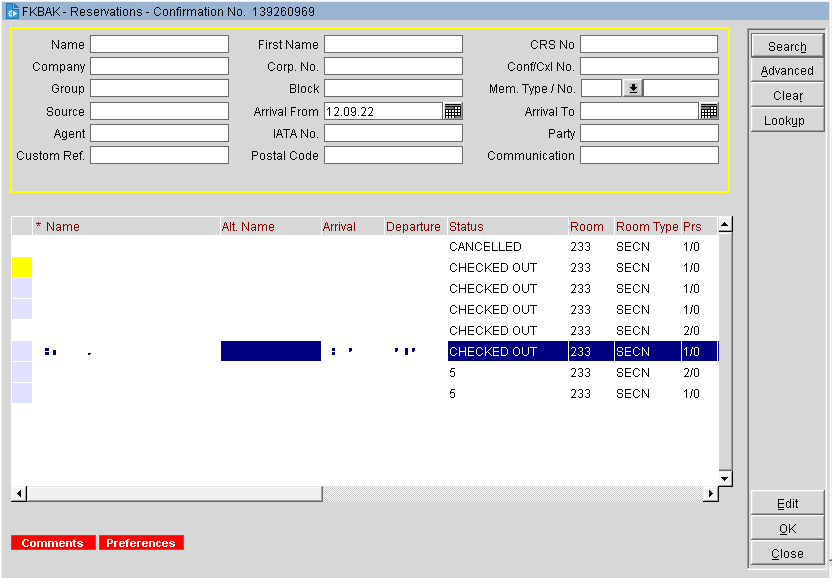Open the Arrival From calendar picker
Image resolution: width=832 pixels, height=578 pixels.
point(453,111)
